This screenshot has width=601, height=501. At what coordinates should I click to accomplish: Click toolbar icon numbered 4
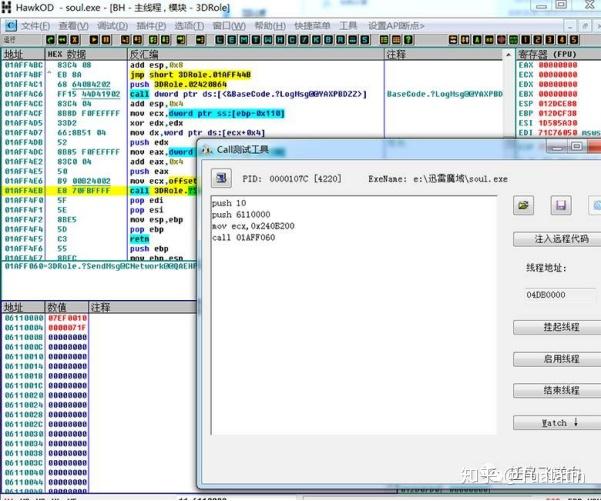[x=562, y=39]
